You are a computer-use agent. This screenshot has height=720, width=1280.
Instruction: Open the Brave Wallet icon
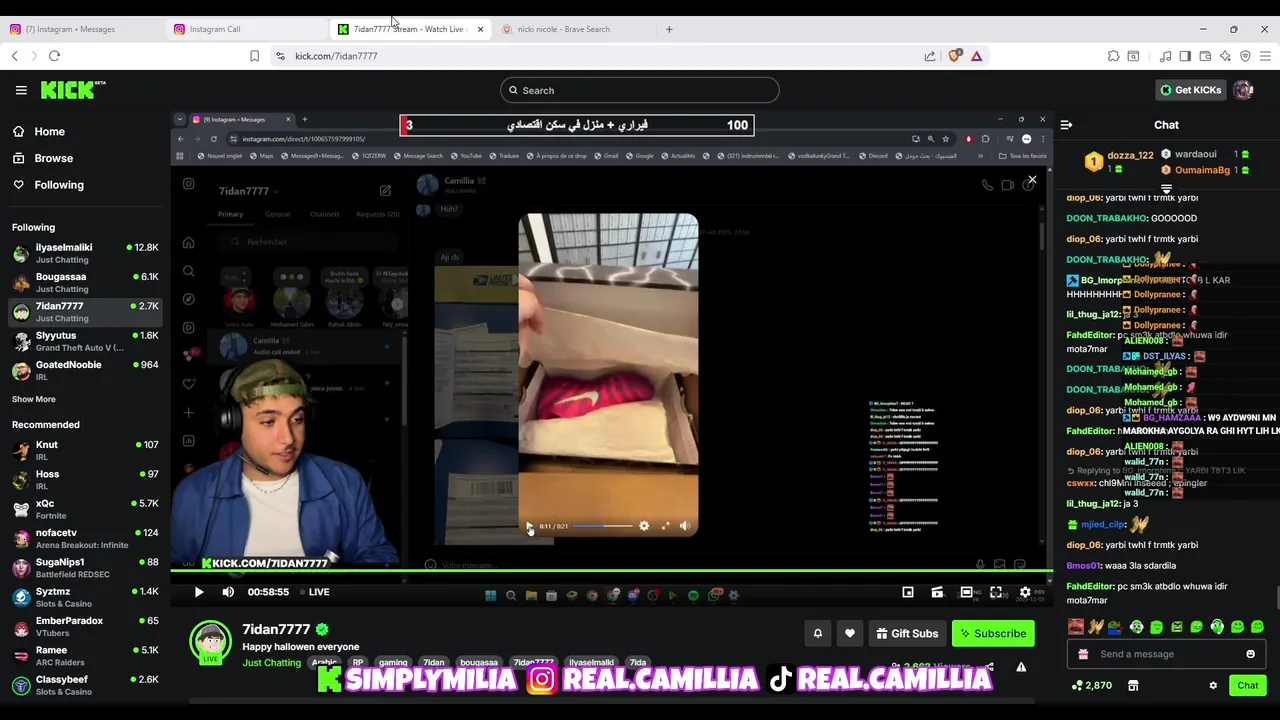pyautogui.click(x=1205, y=56)
